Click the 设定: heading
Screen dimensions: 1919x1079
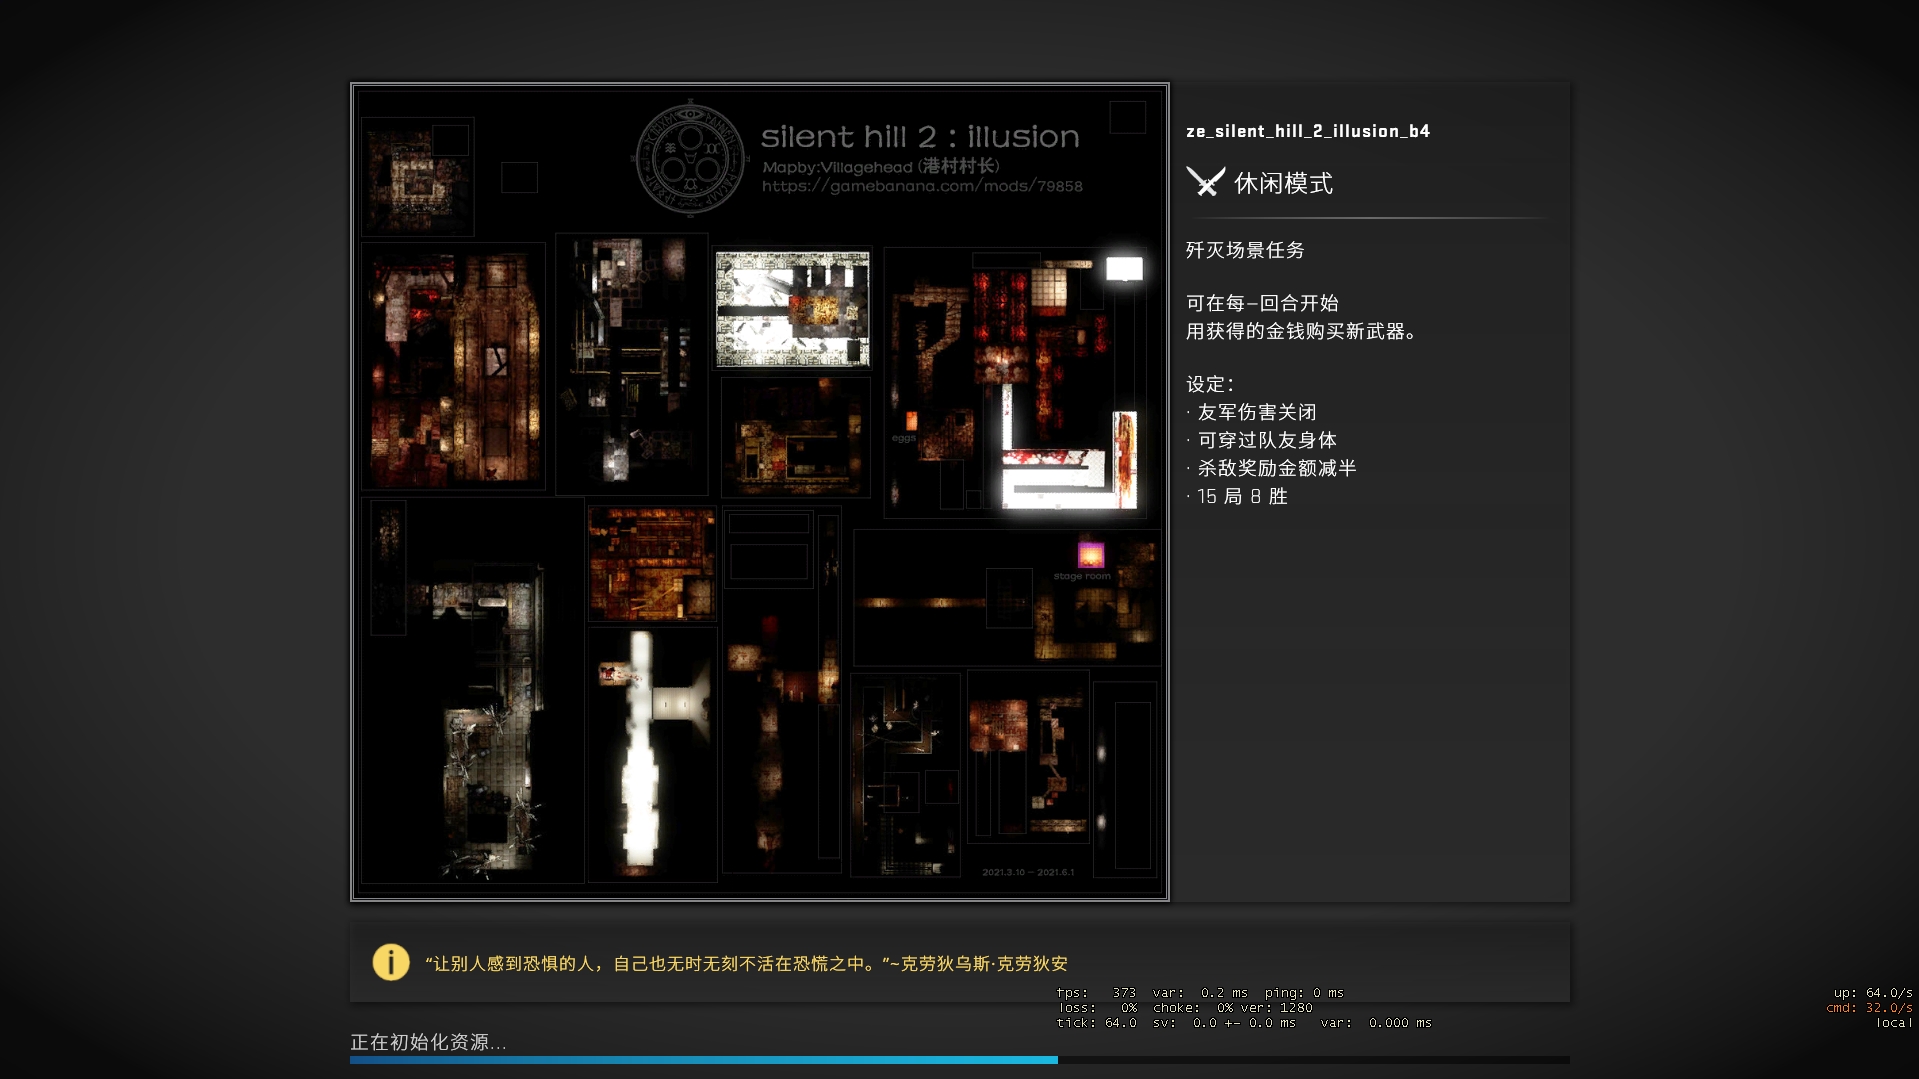(1210, 384)
